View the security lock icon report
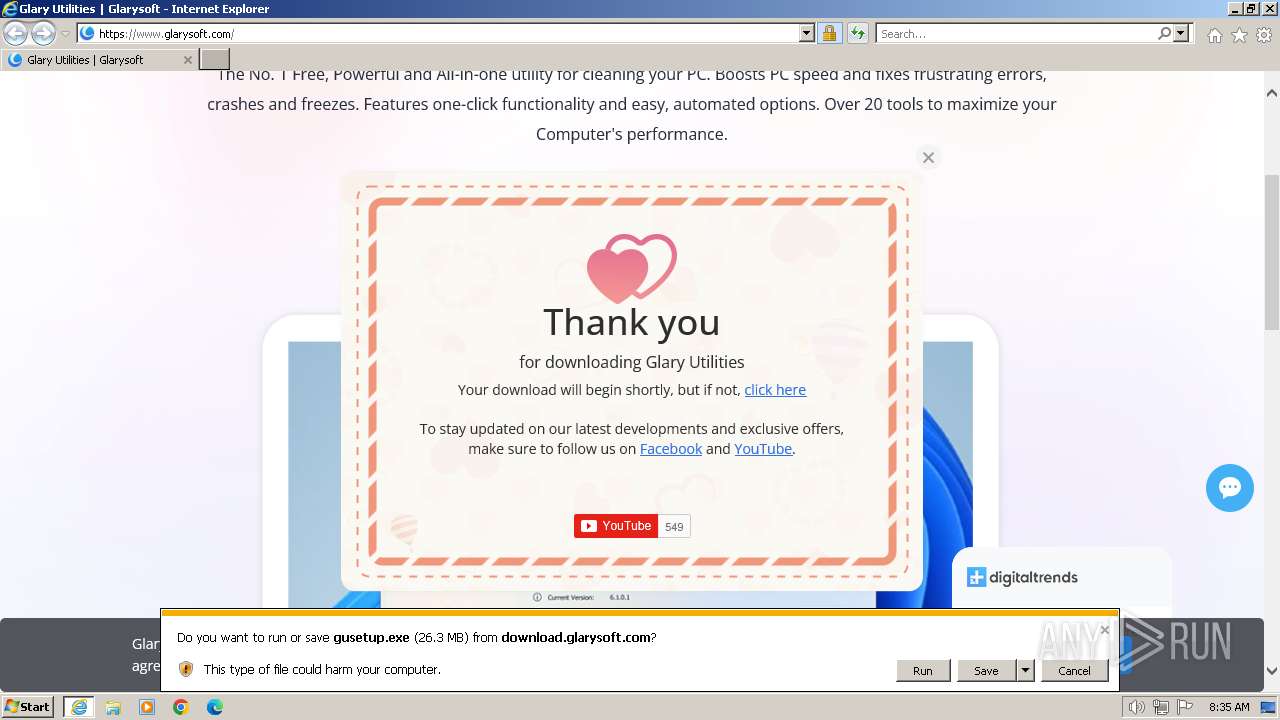Viewport: 1280px width, 720px height. 829,33
